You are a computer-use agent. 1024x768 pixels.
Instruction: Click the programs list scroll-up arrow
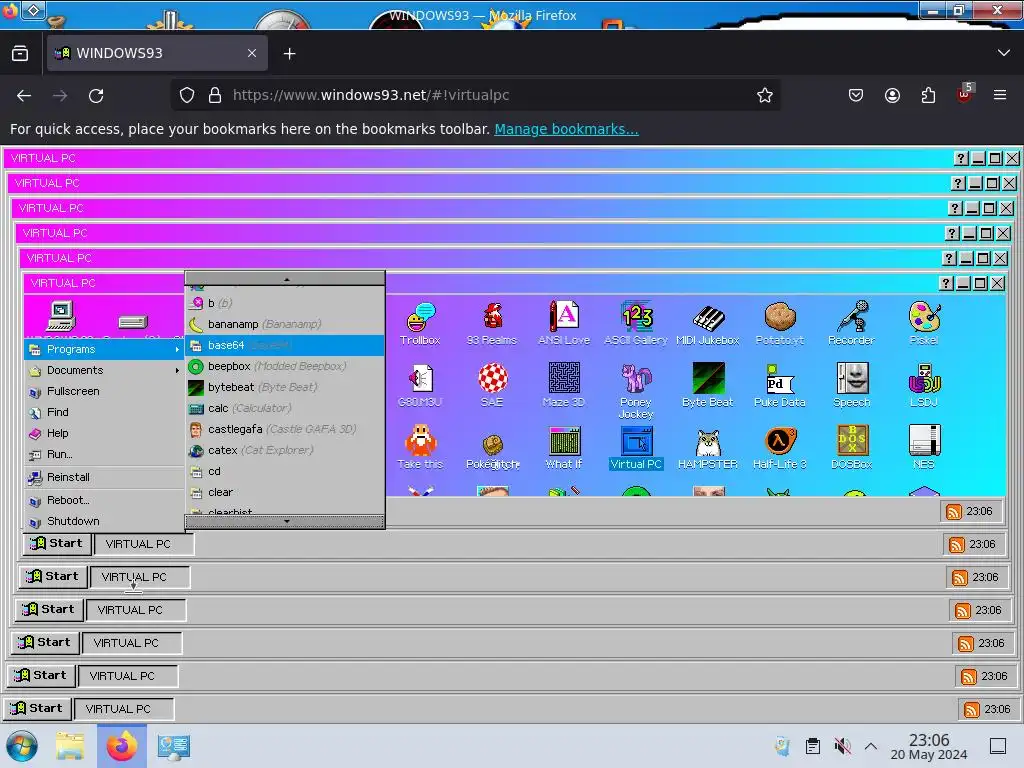285,279
